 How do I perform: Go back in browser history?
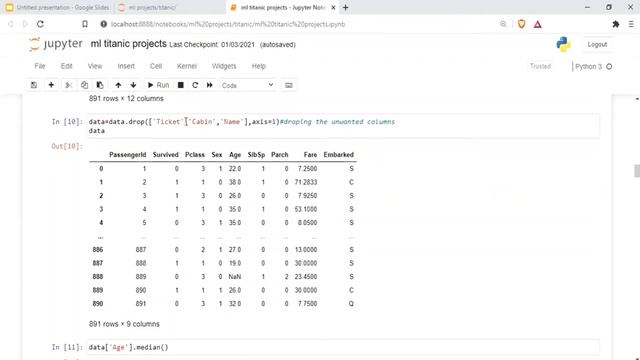(x=11, y=24)
